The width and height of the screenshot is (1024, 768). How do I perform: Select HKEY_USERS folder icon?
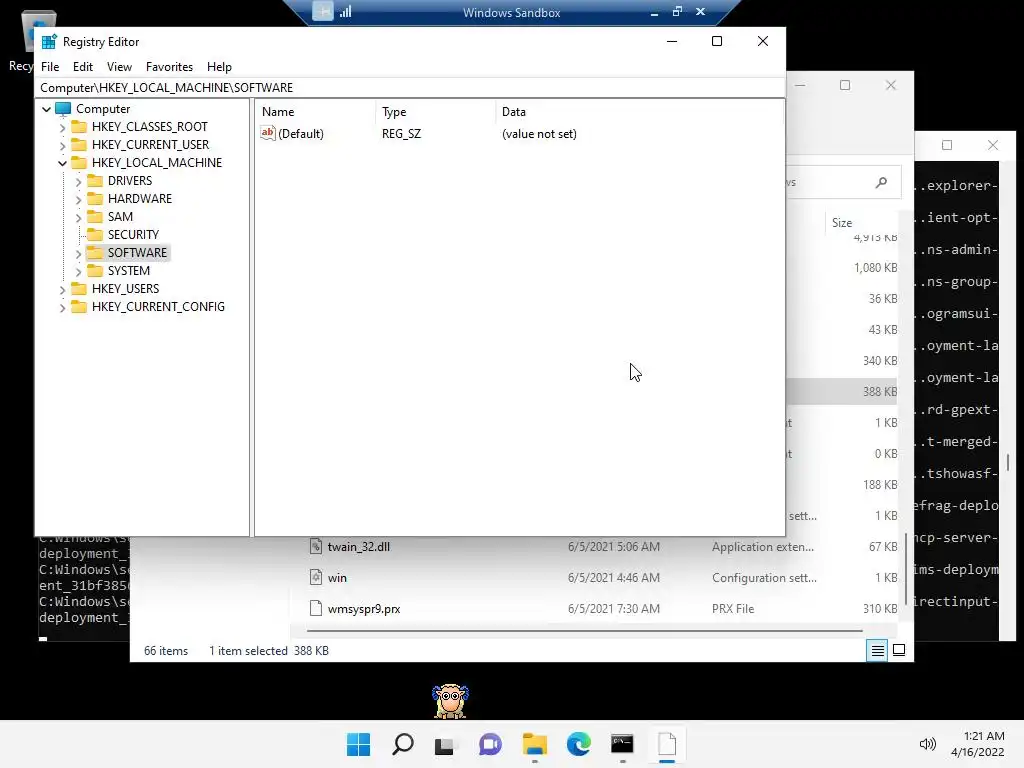[x=79, y=288]
